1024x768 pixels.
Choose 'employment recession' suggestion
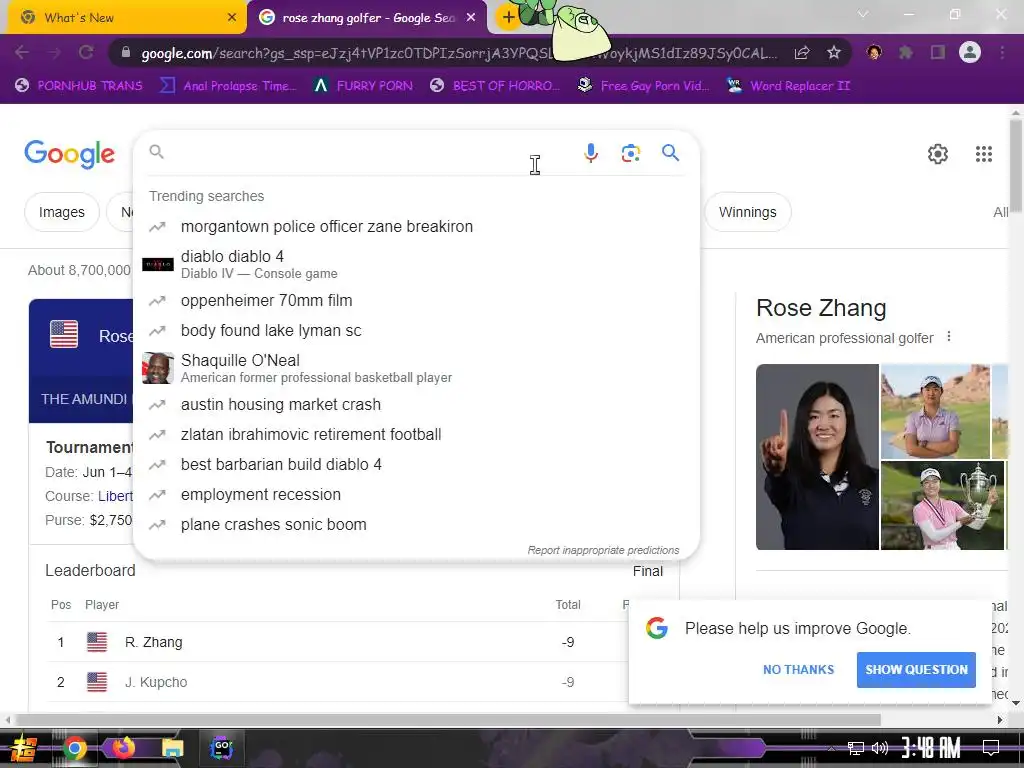coord(416,494)
